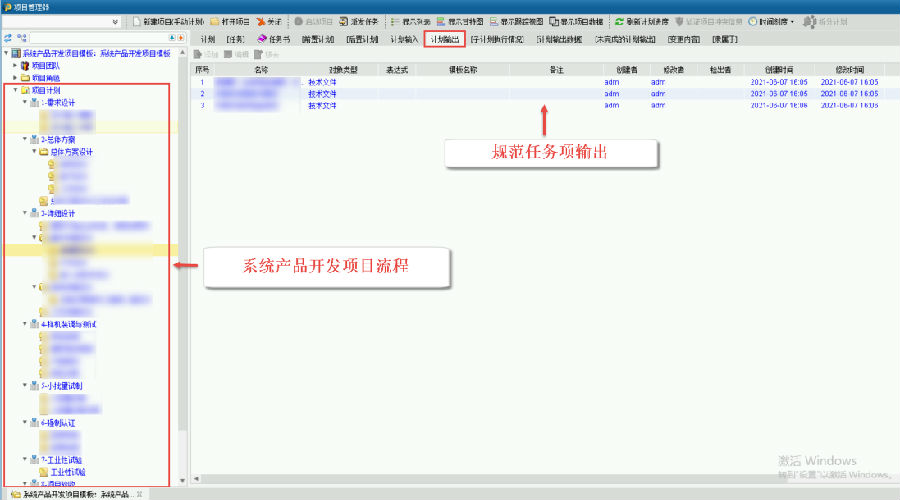
Task: Collapse the 6-强制认证 node
Action: 25,423
